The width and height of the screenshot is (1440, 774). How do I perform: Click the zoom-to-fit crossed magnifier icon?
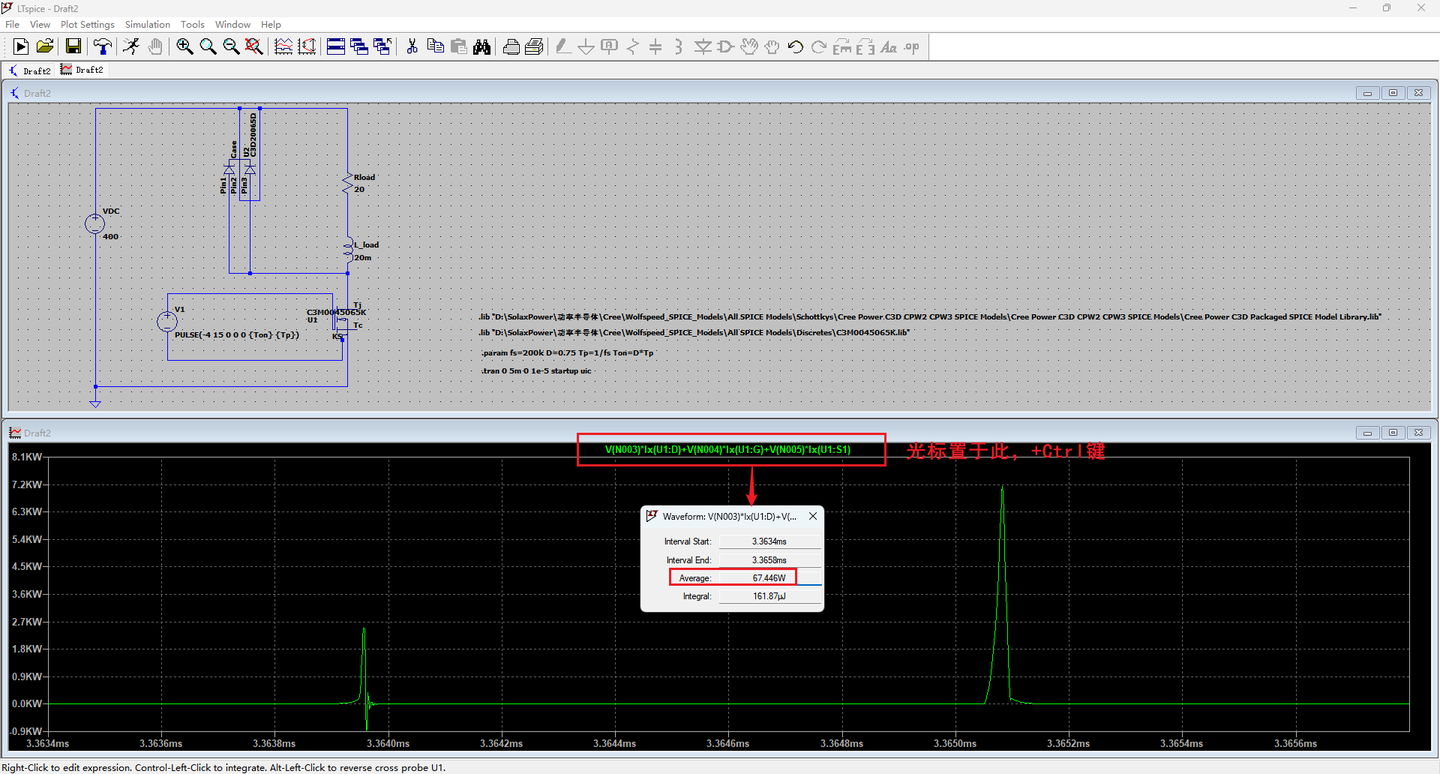(254, 46)
